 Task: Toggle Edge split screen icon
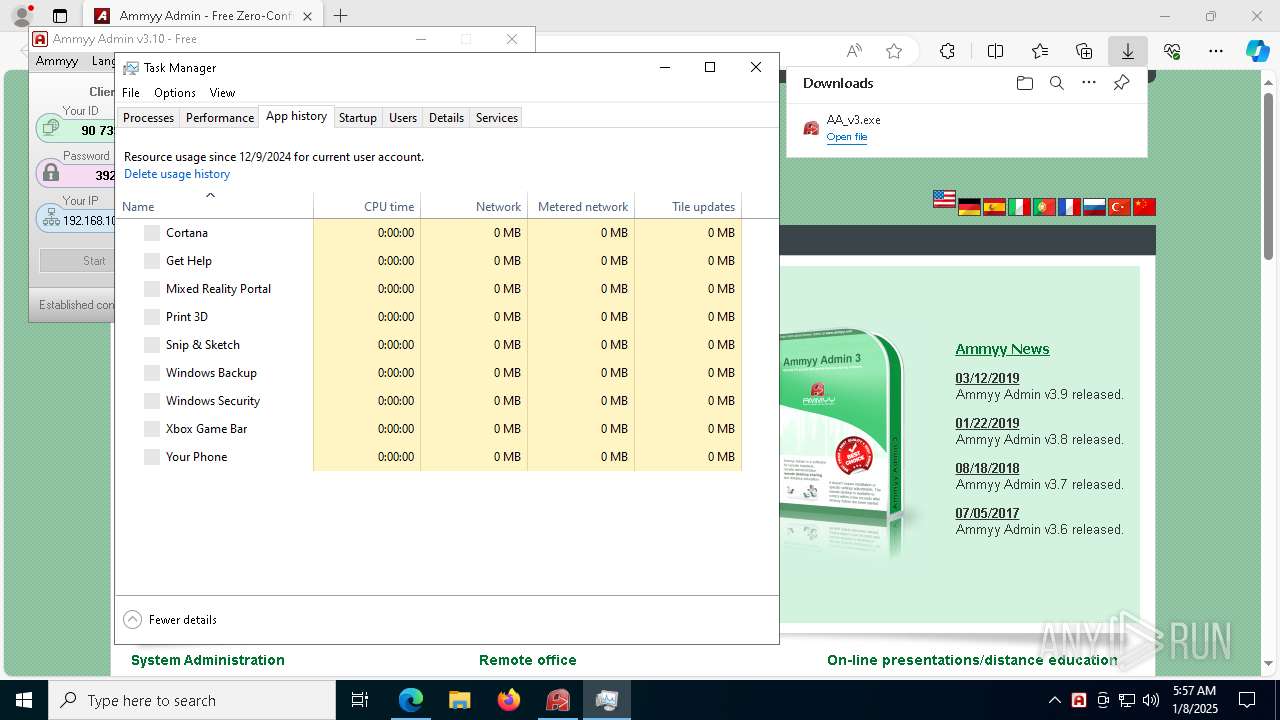click(995, 51)
